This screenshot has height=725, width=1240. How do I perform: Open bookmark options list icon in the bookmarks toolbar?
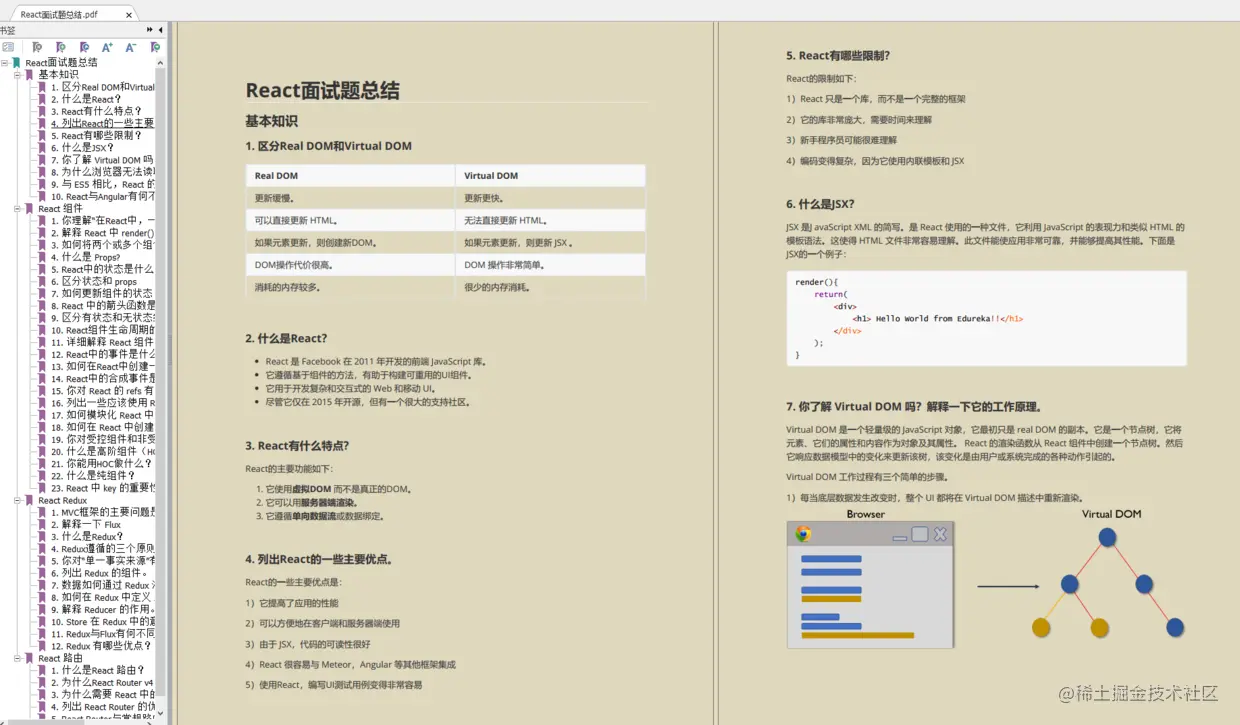(8, 47)
